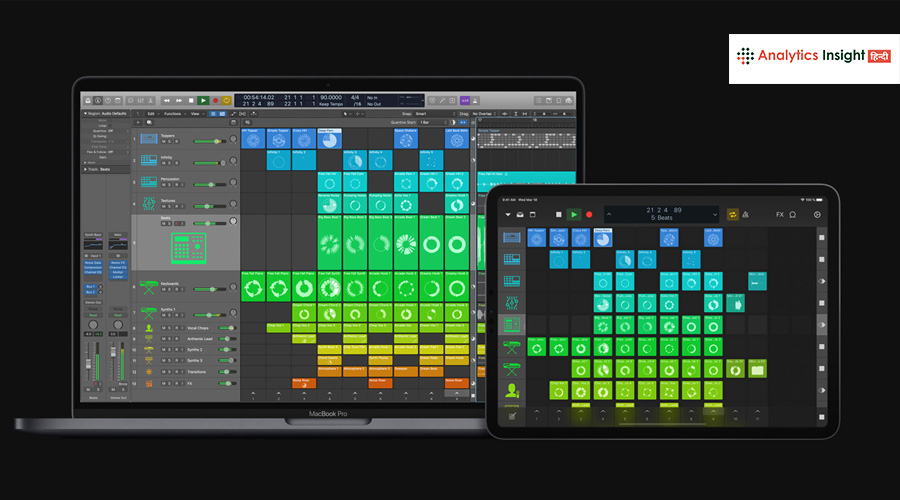Trigger scene 10 arrow on iPad grid
The image size is (900, 500).
[735, 412]
